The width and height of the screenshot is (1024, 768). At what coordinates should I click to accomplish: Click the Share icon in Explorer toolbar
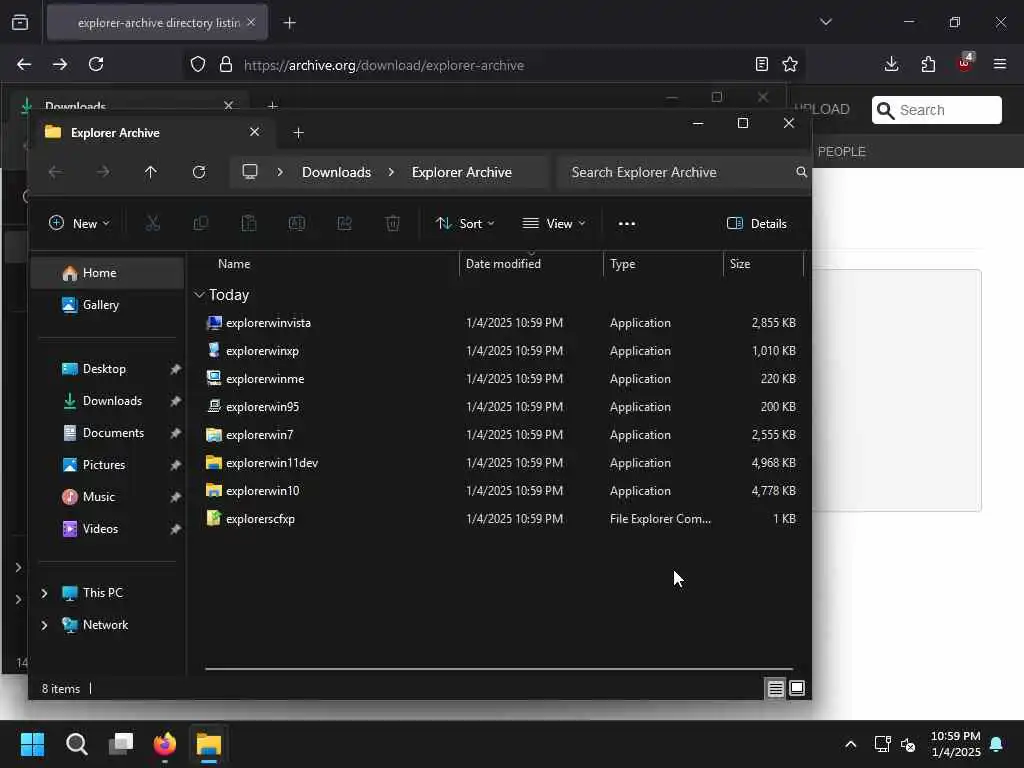[345, 223]
